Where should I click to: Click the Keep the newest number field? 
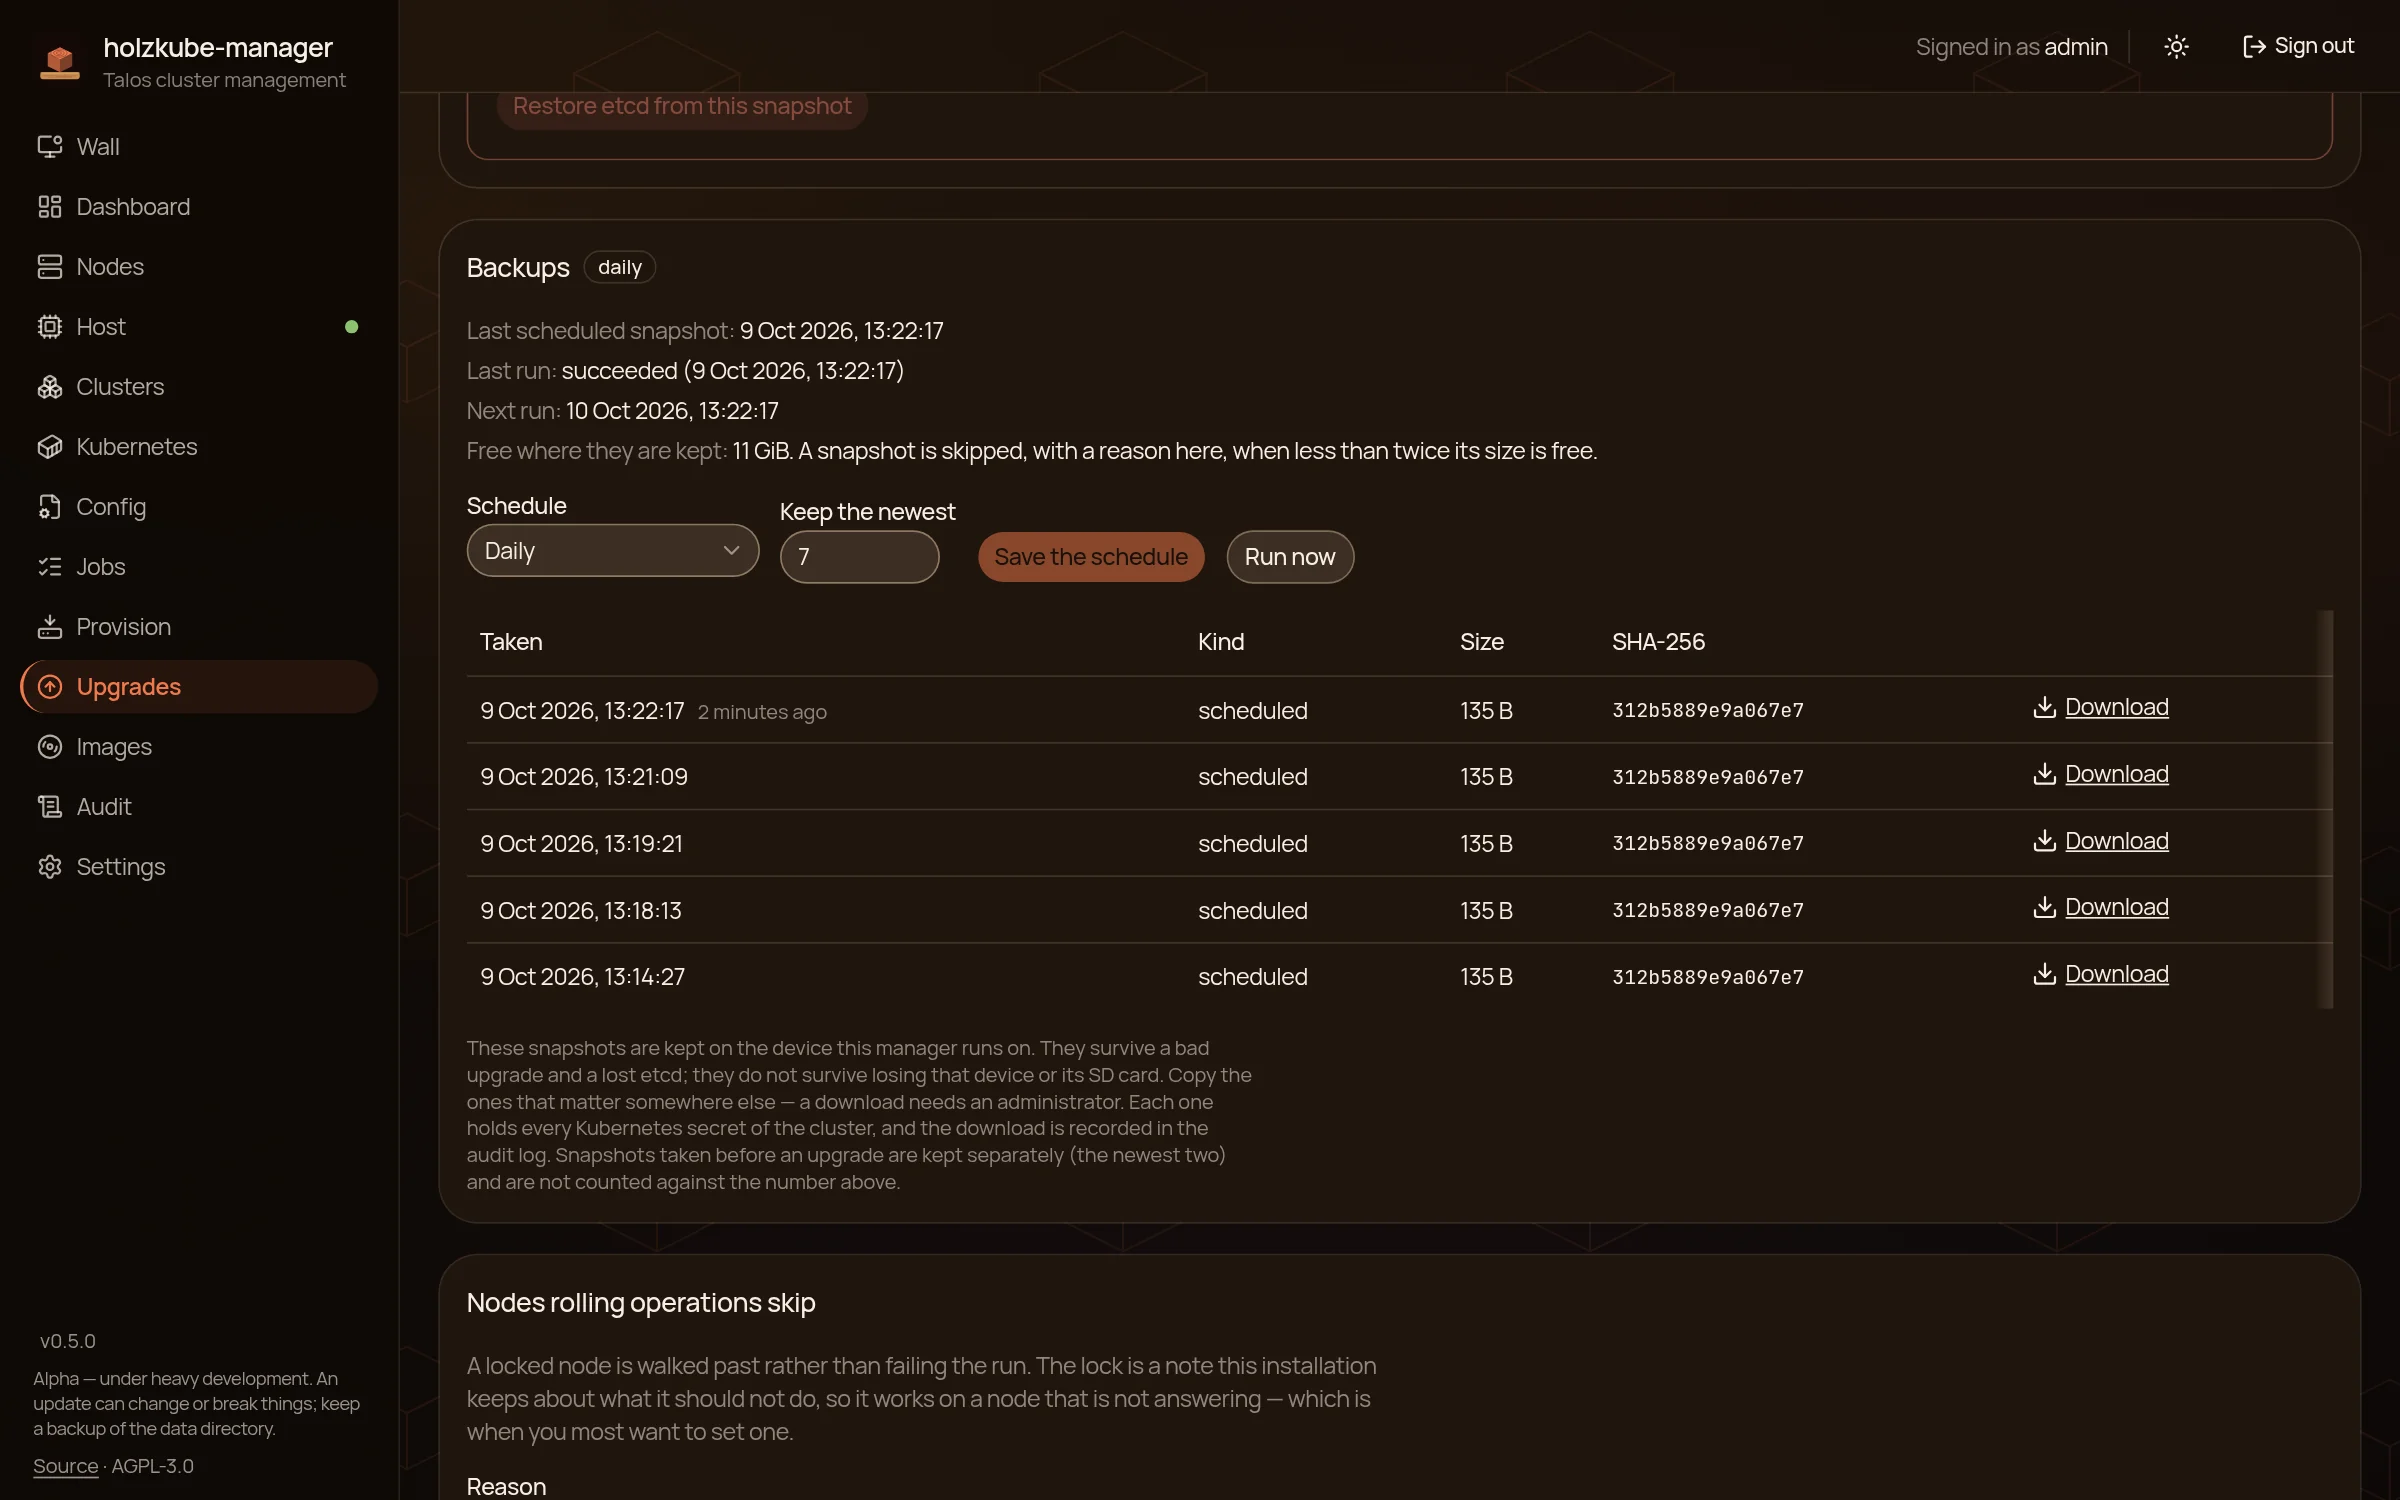[860, 557]
